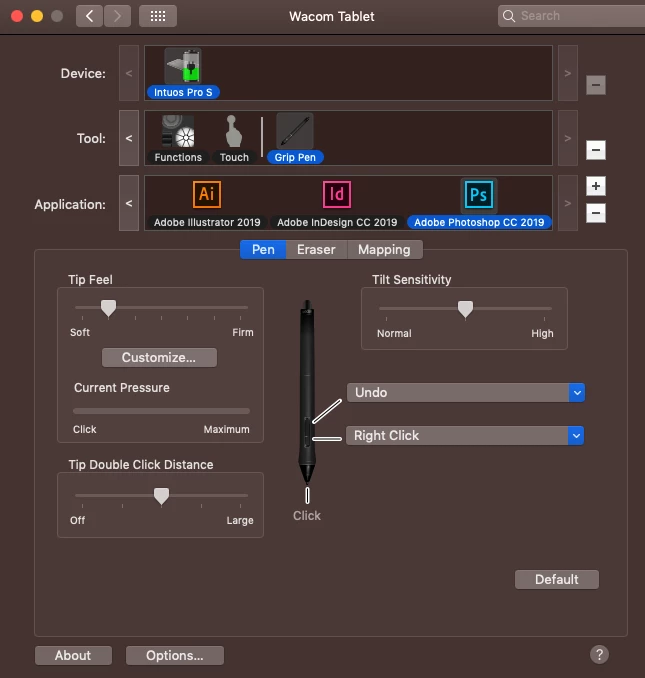
Task: Switch to the Pen tab
Action: tap(263, 249)
